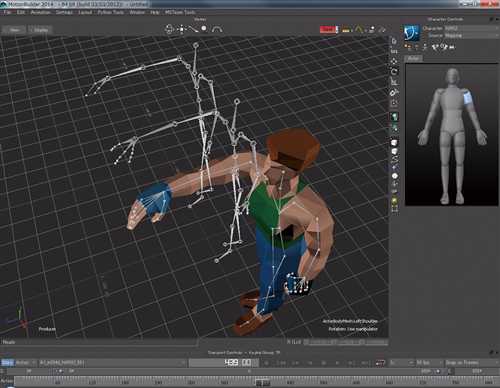This screenshot has height=388, width=500.
Task: Select the arch-shaped icon in viewer toolbar
Action: click(217, 29)
